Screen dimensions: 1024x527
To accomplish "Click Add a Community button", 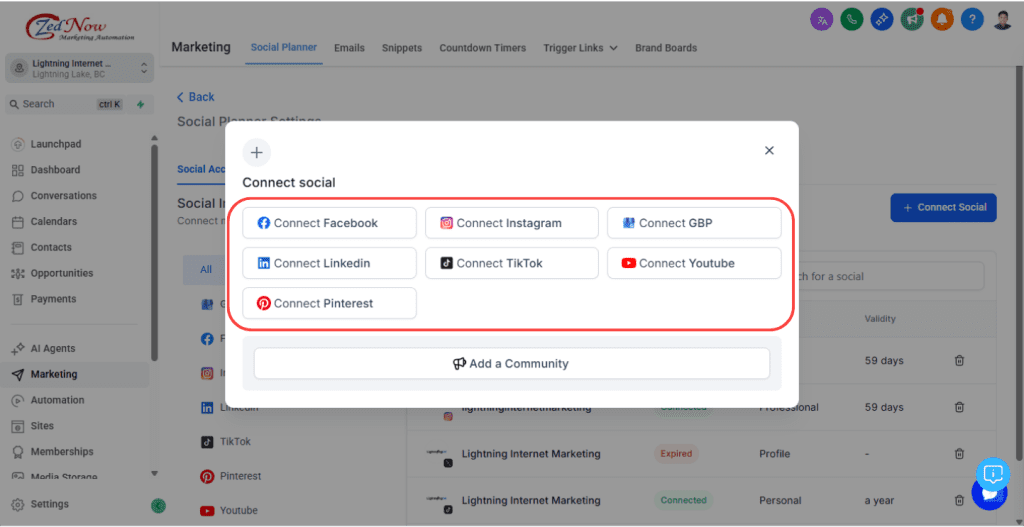I will [x=511, y=363].
